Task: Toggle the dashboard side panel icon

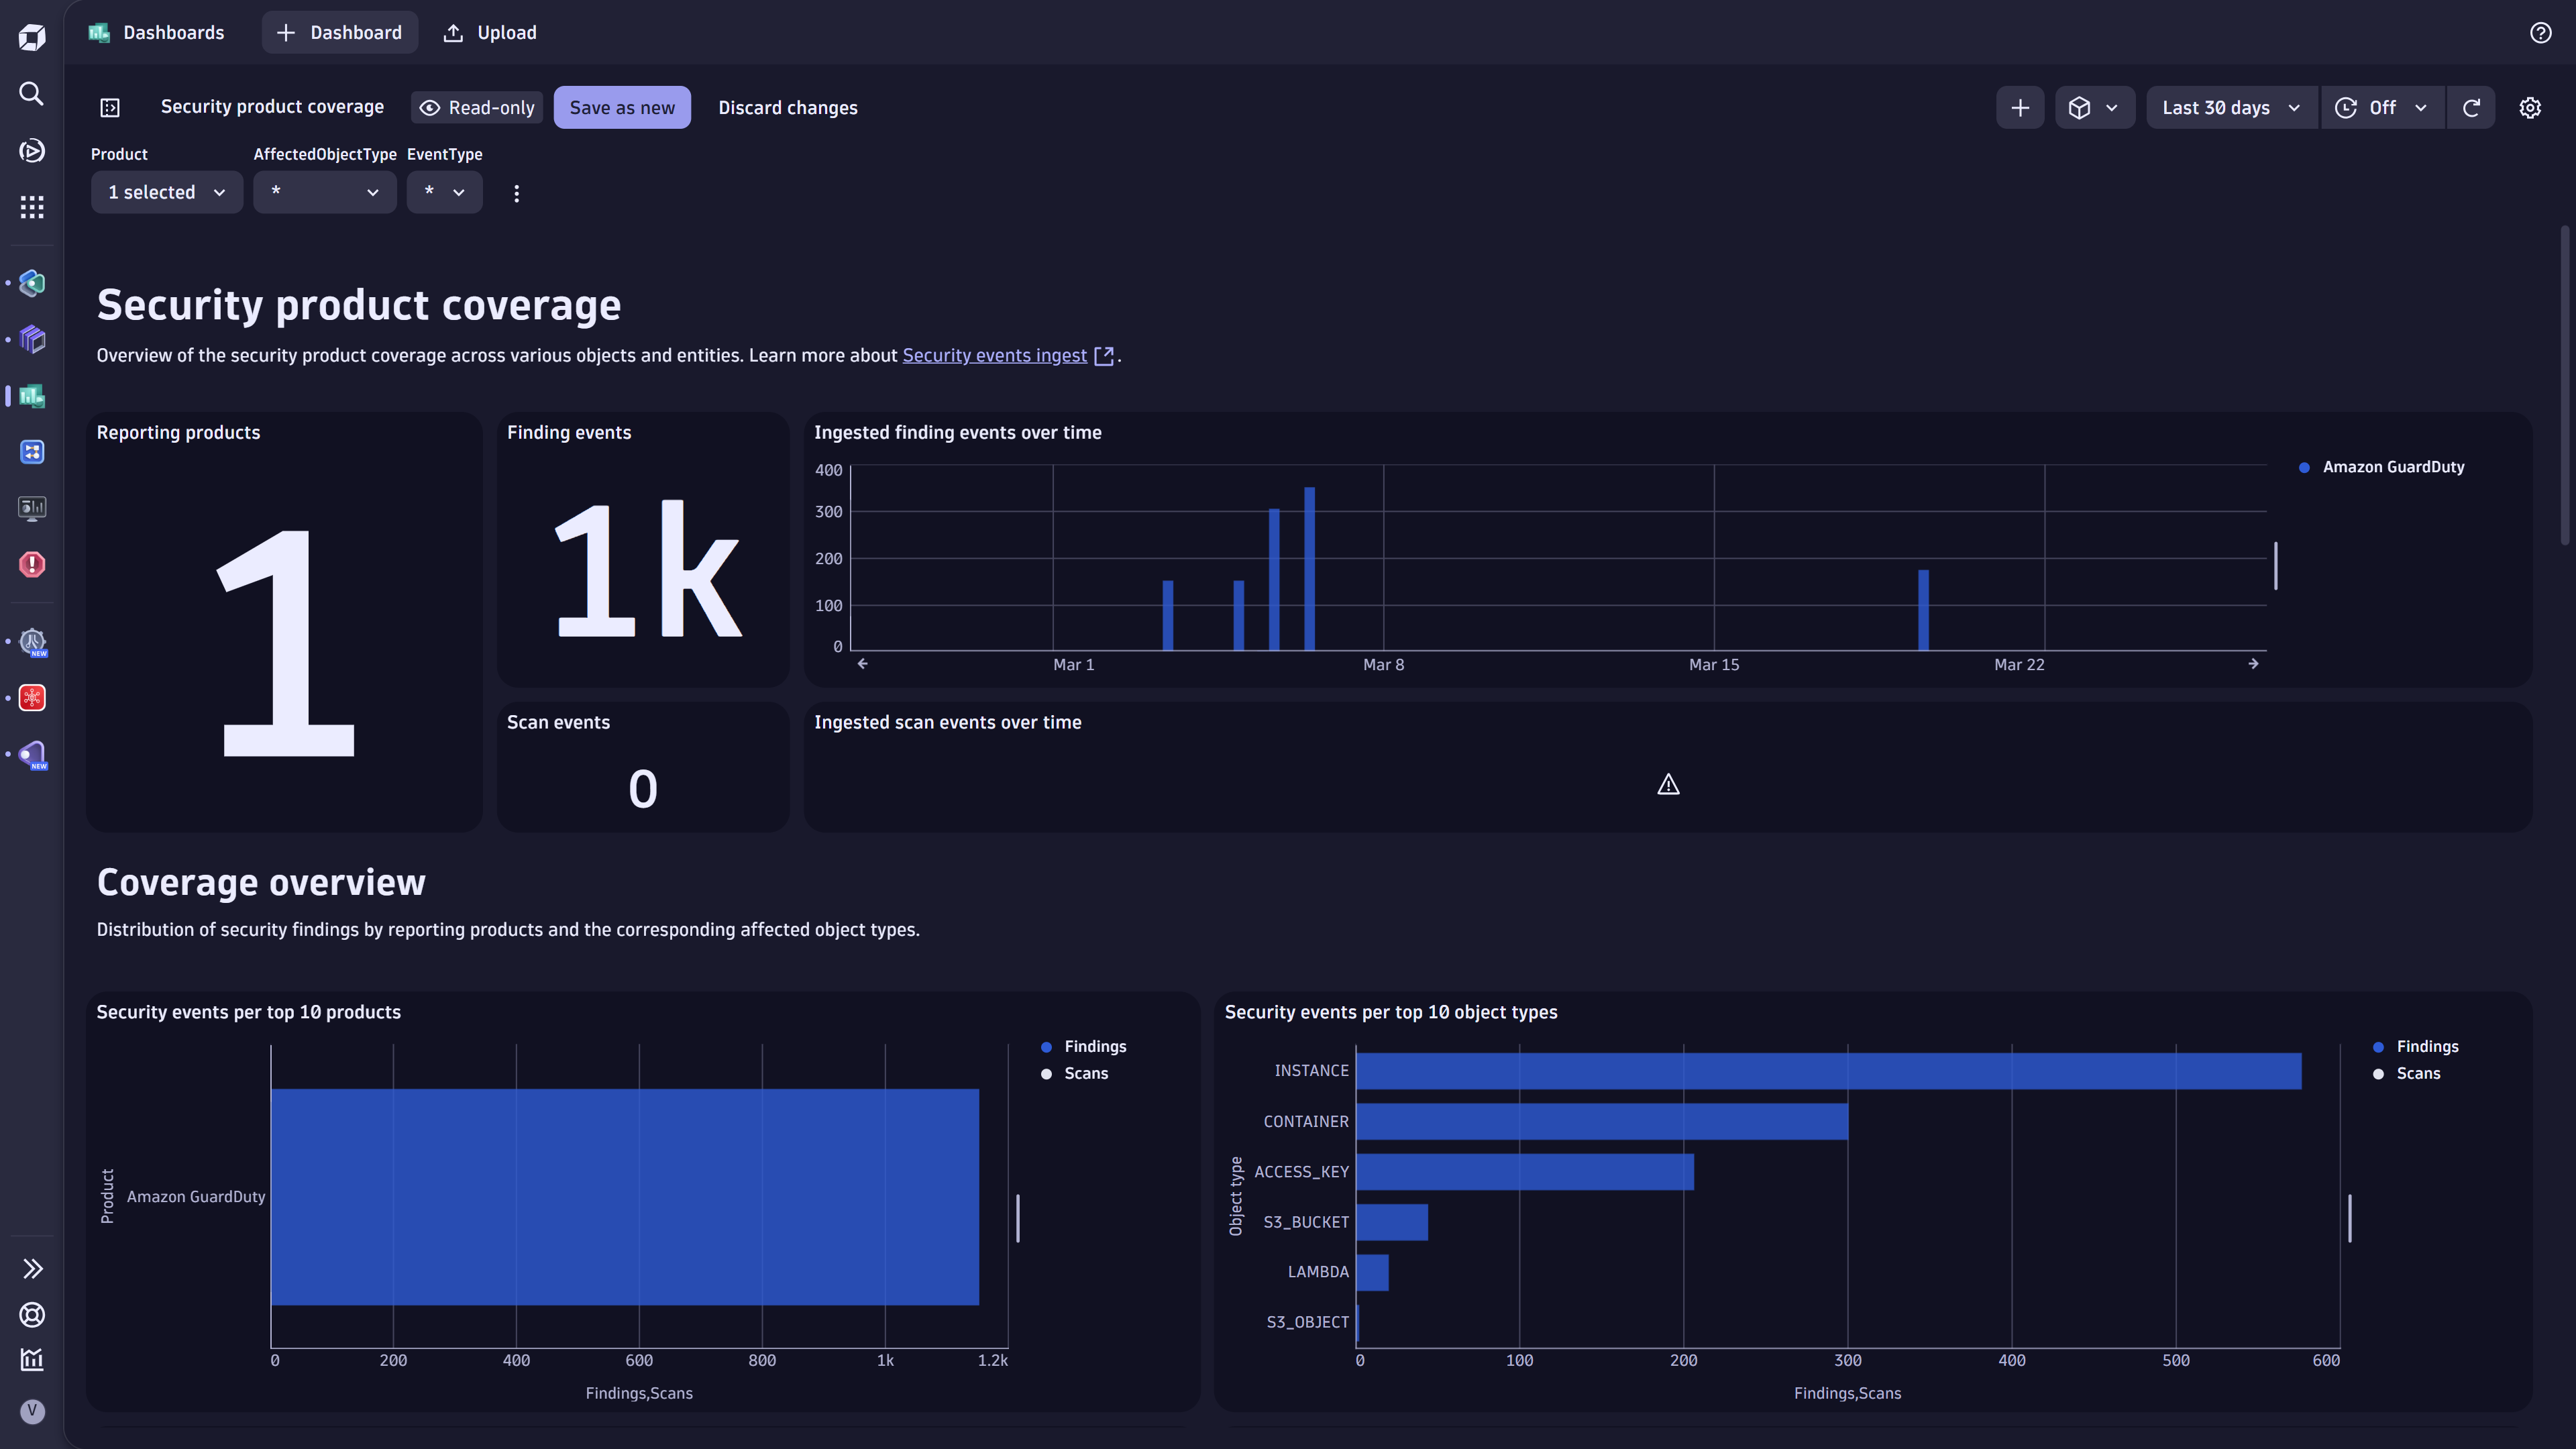Action: tap(110, 108)
